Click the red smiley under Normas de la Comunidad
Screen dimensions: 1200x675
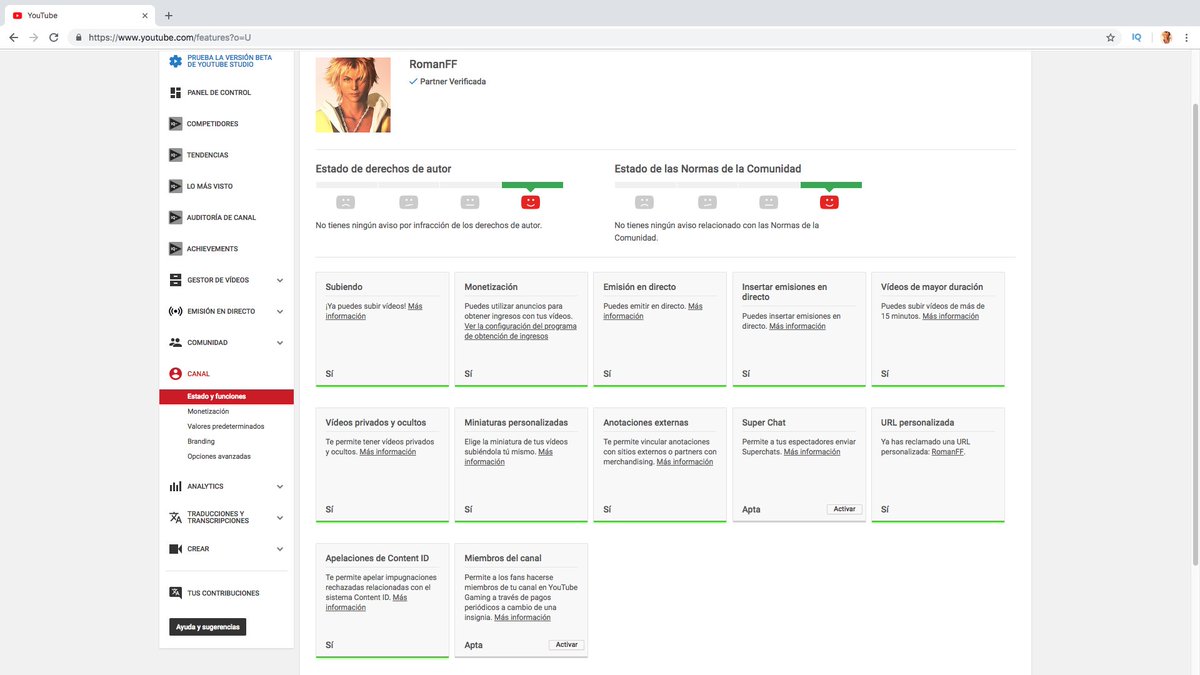[829, 202]
